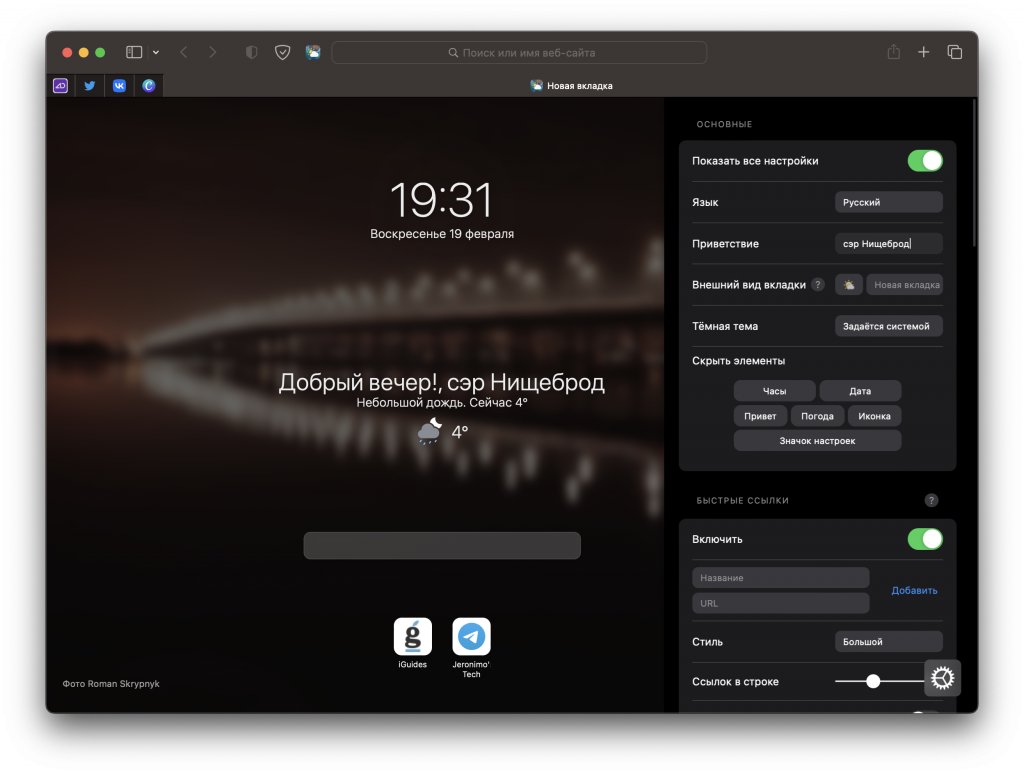1024x774 pixels.
Task: Open Тёмная тема dropdown Задаётся системой
Action: pyautogui.click(x=888, y=326)
